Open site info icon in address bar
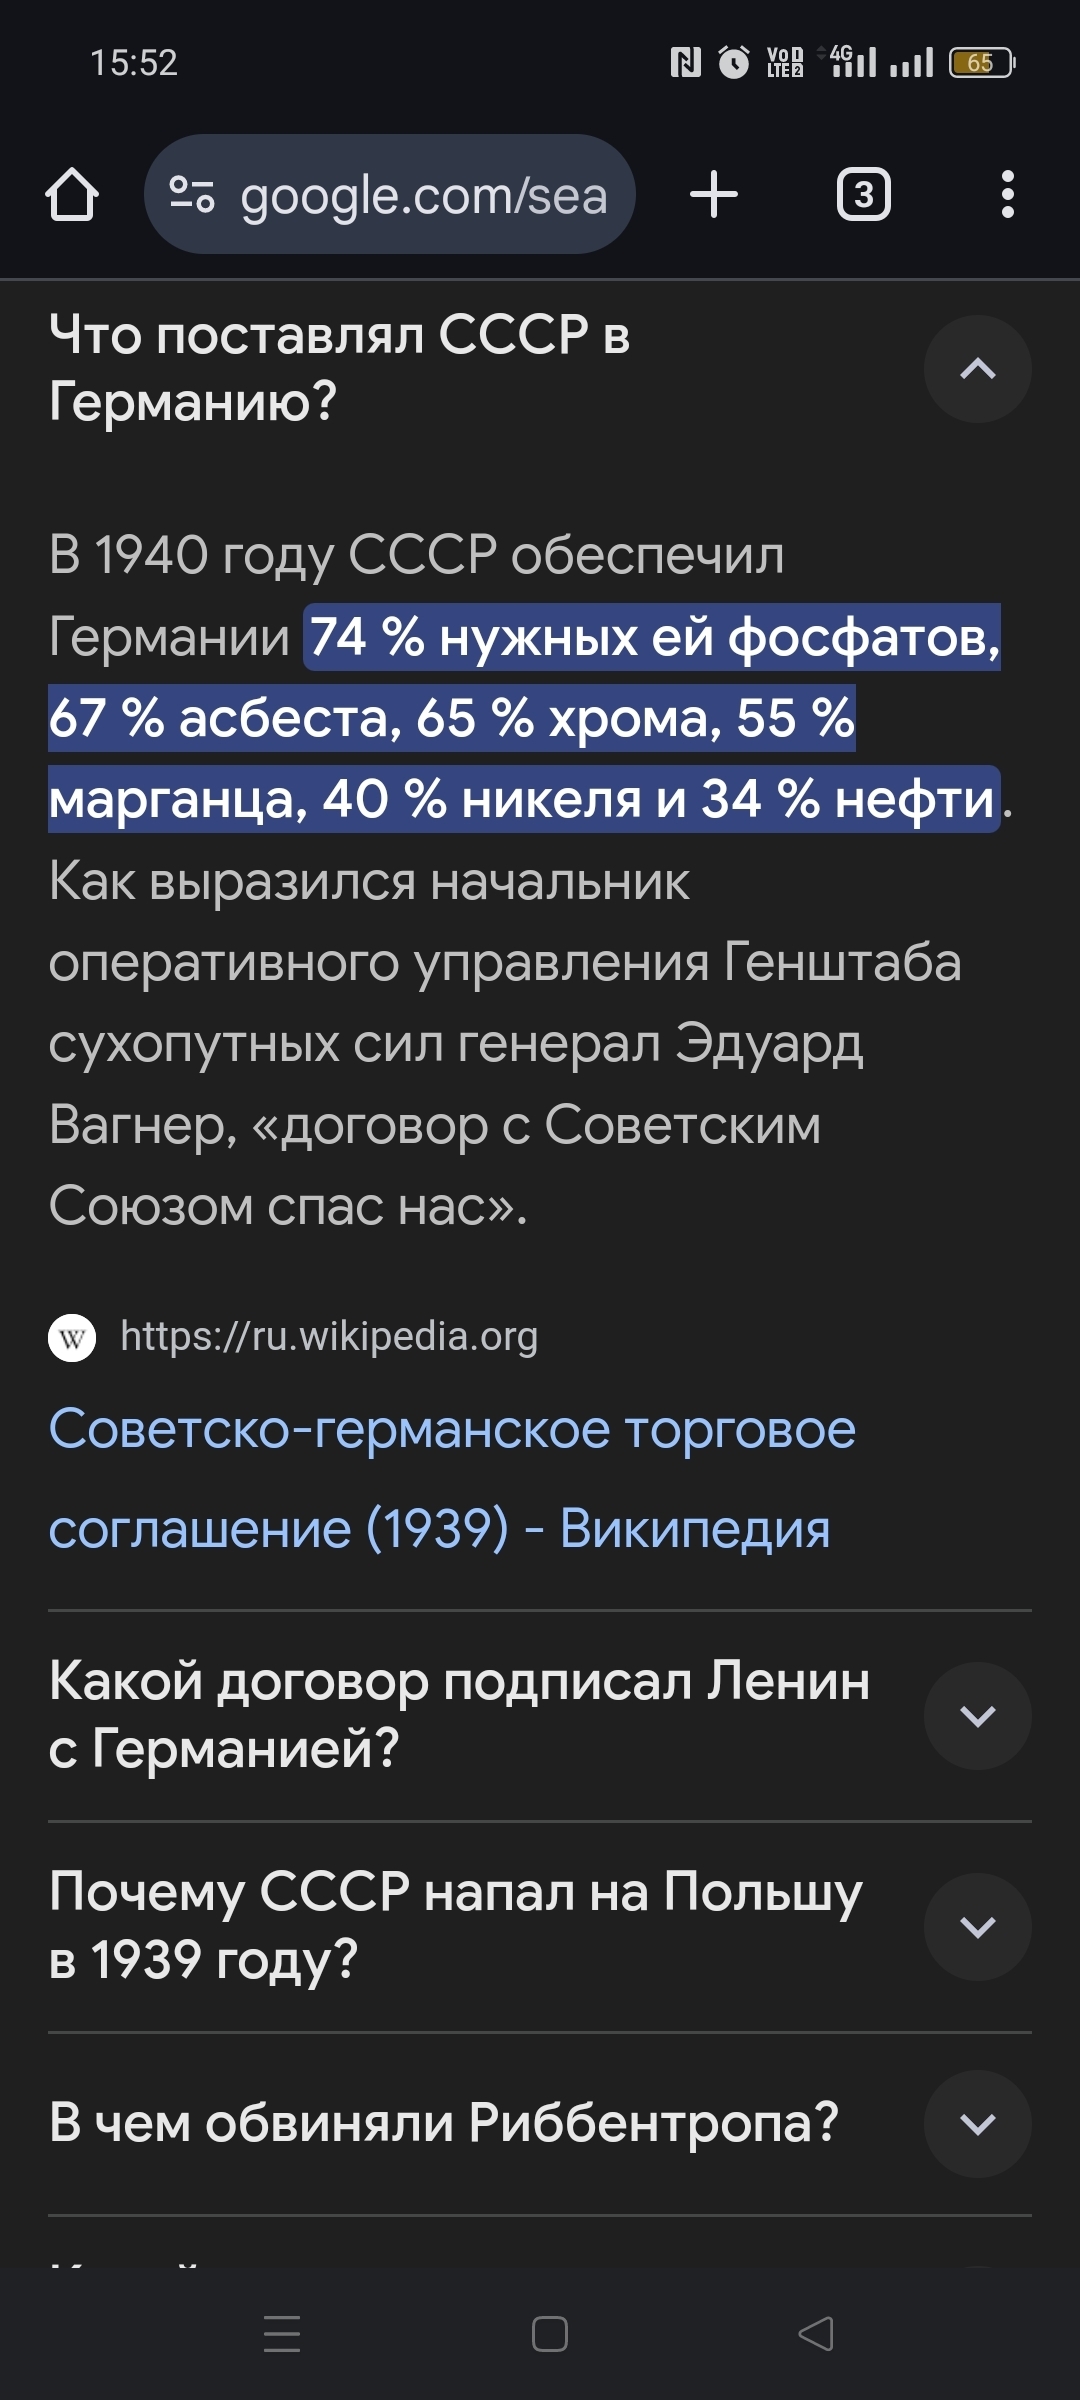1080x2400 pixels. [191, 194]
